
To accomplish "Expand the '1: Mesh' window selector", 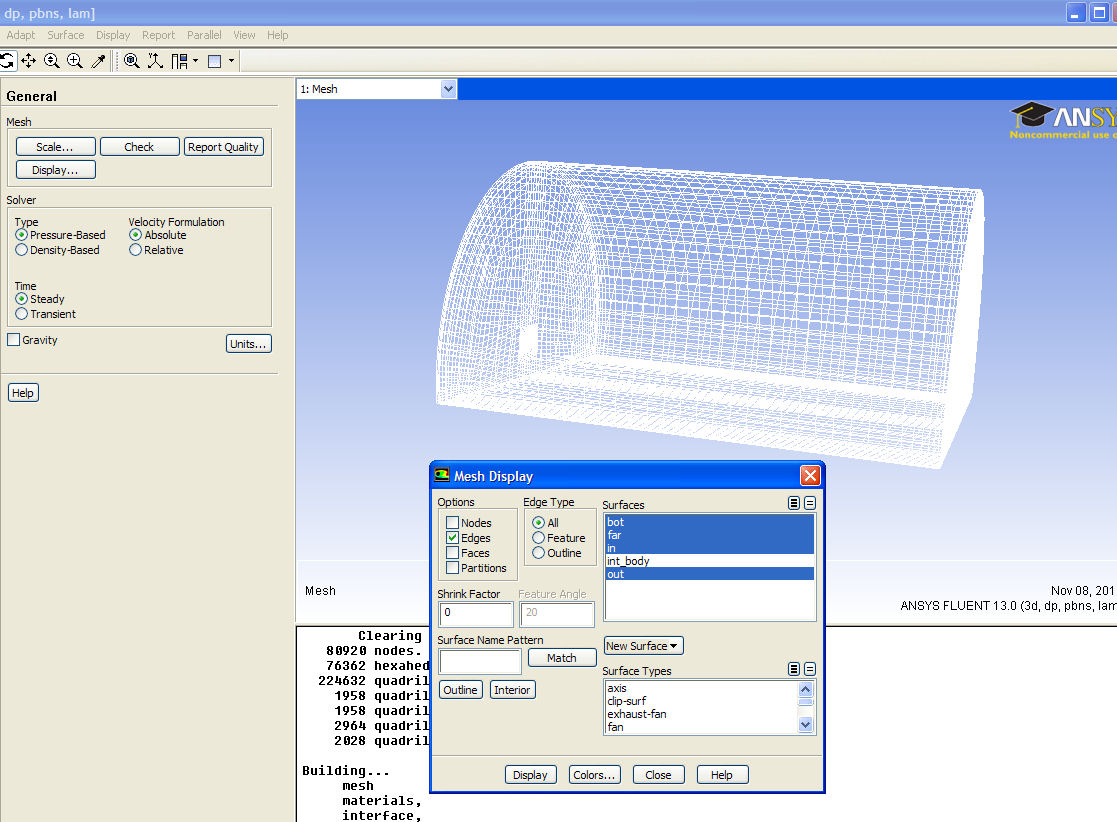I will [x=448, y=89].
